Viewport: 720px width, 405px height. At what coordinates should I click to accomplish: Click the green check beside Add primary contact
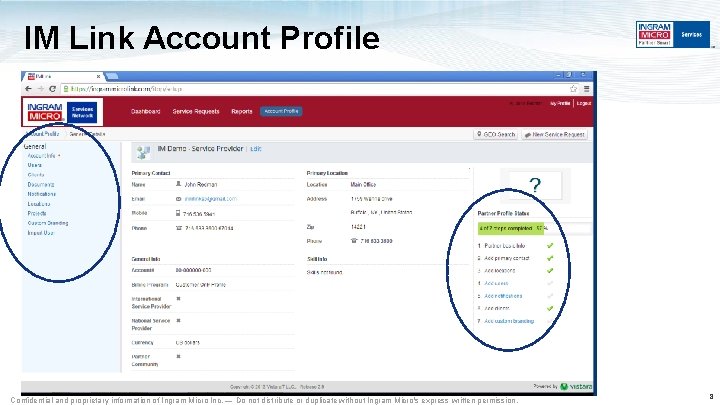point(550,258)
